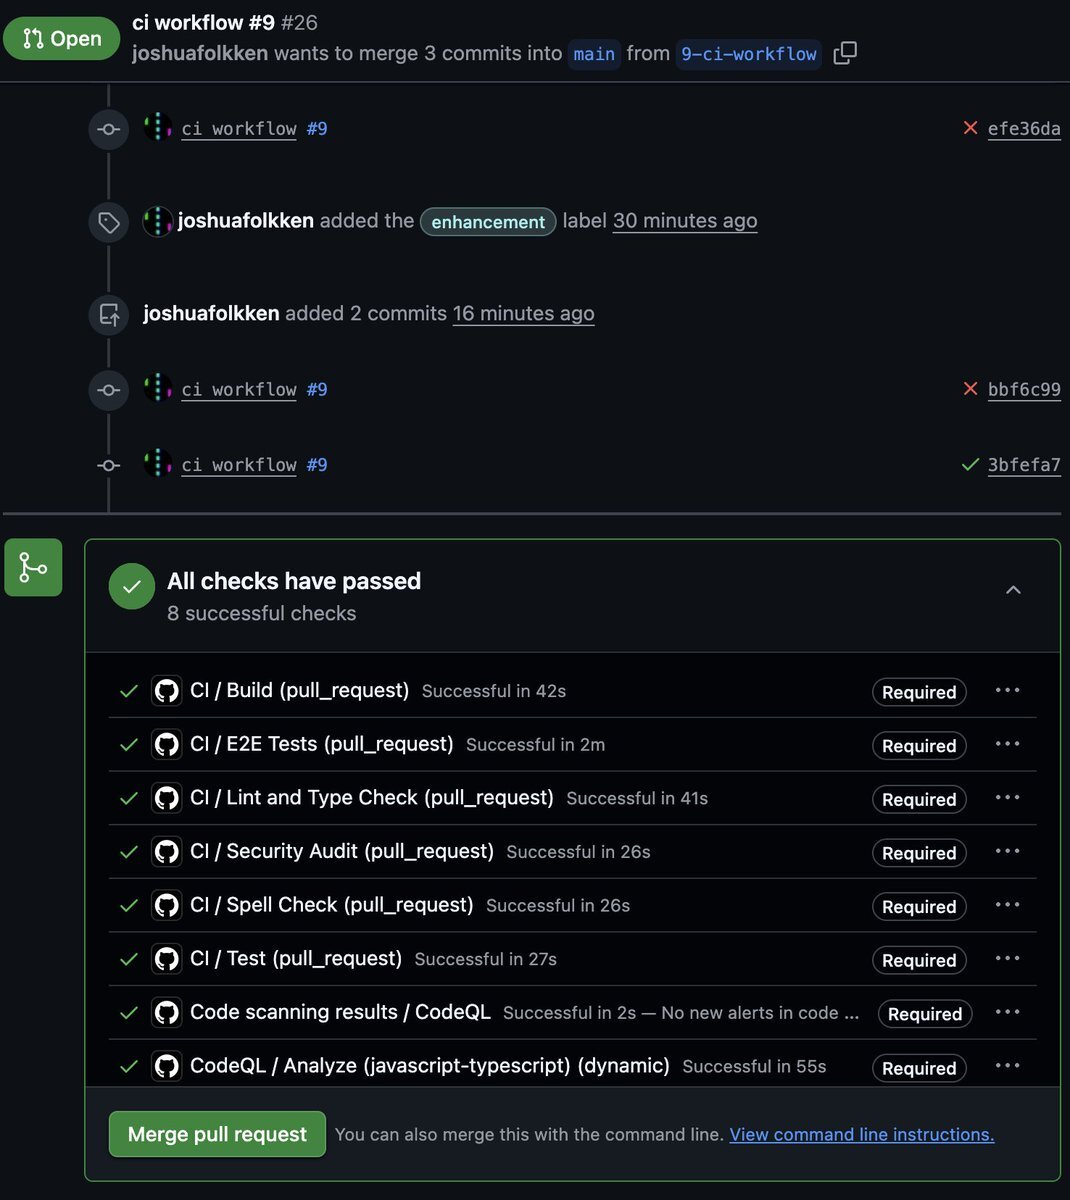Click the enhancement label badge

pos(488,222)
